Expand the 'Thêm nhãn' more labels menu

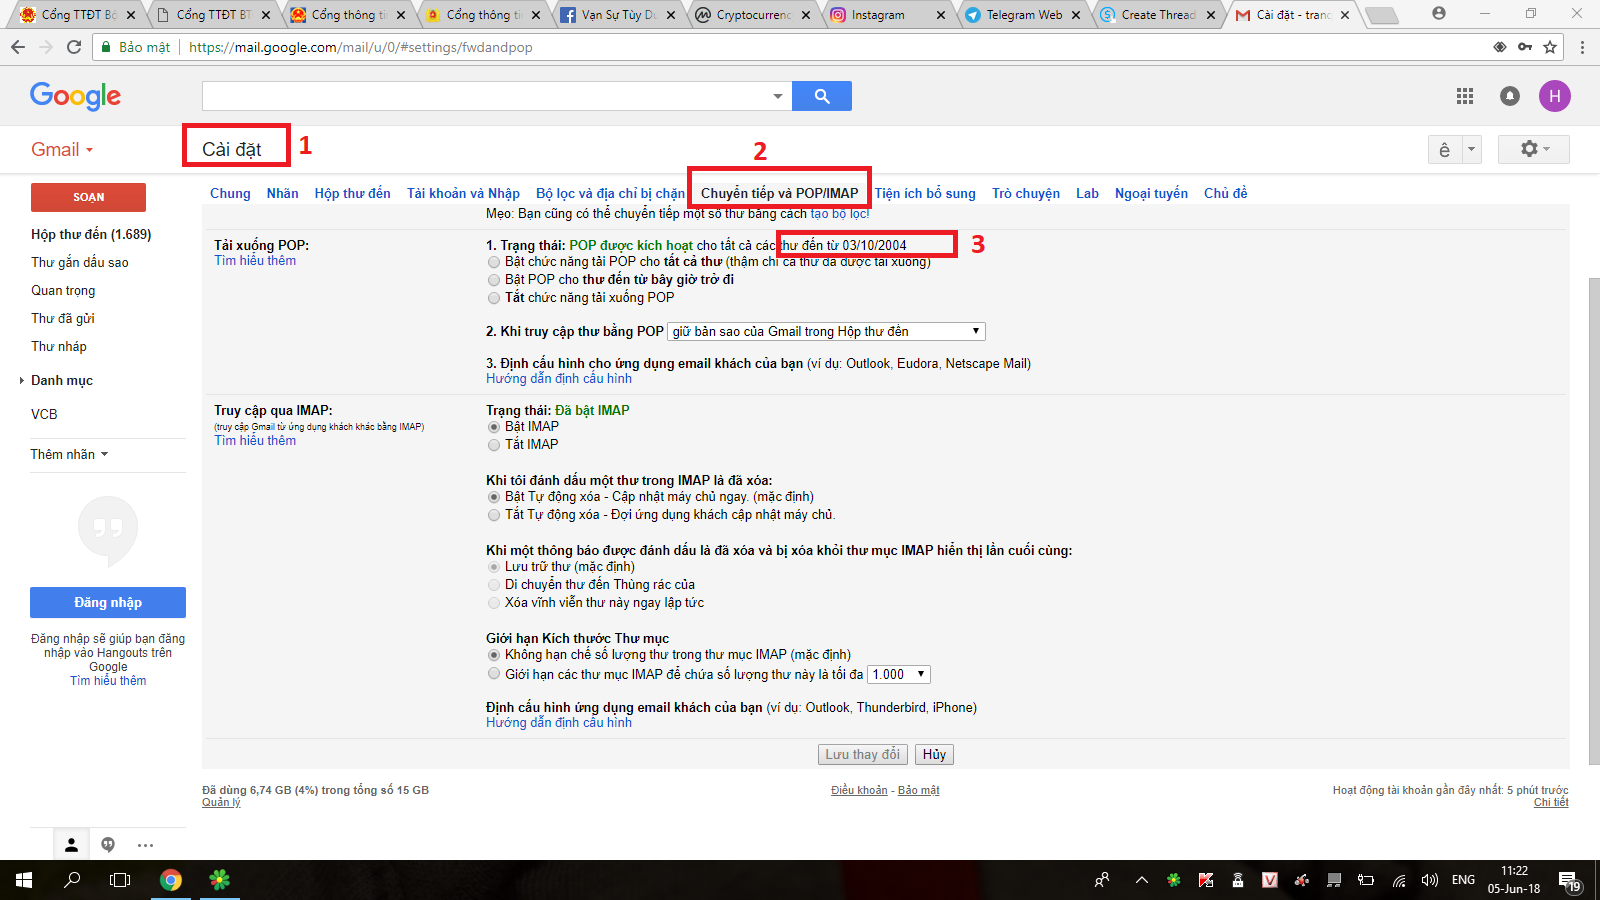click(69, 454)
